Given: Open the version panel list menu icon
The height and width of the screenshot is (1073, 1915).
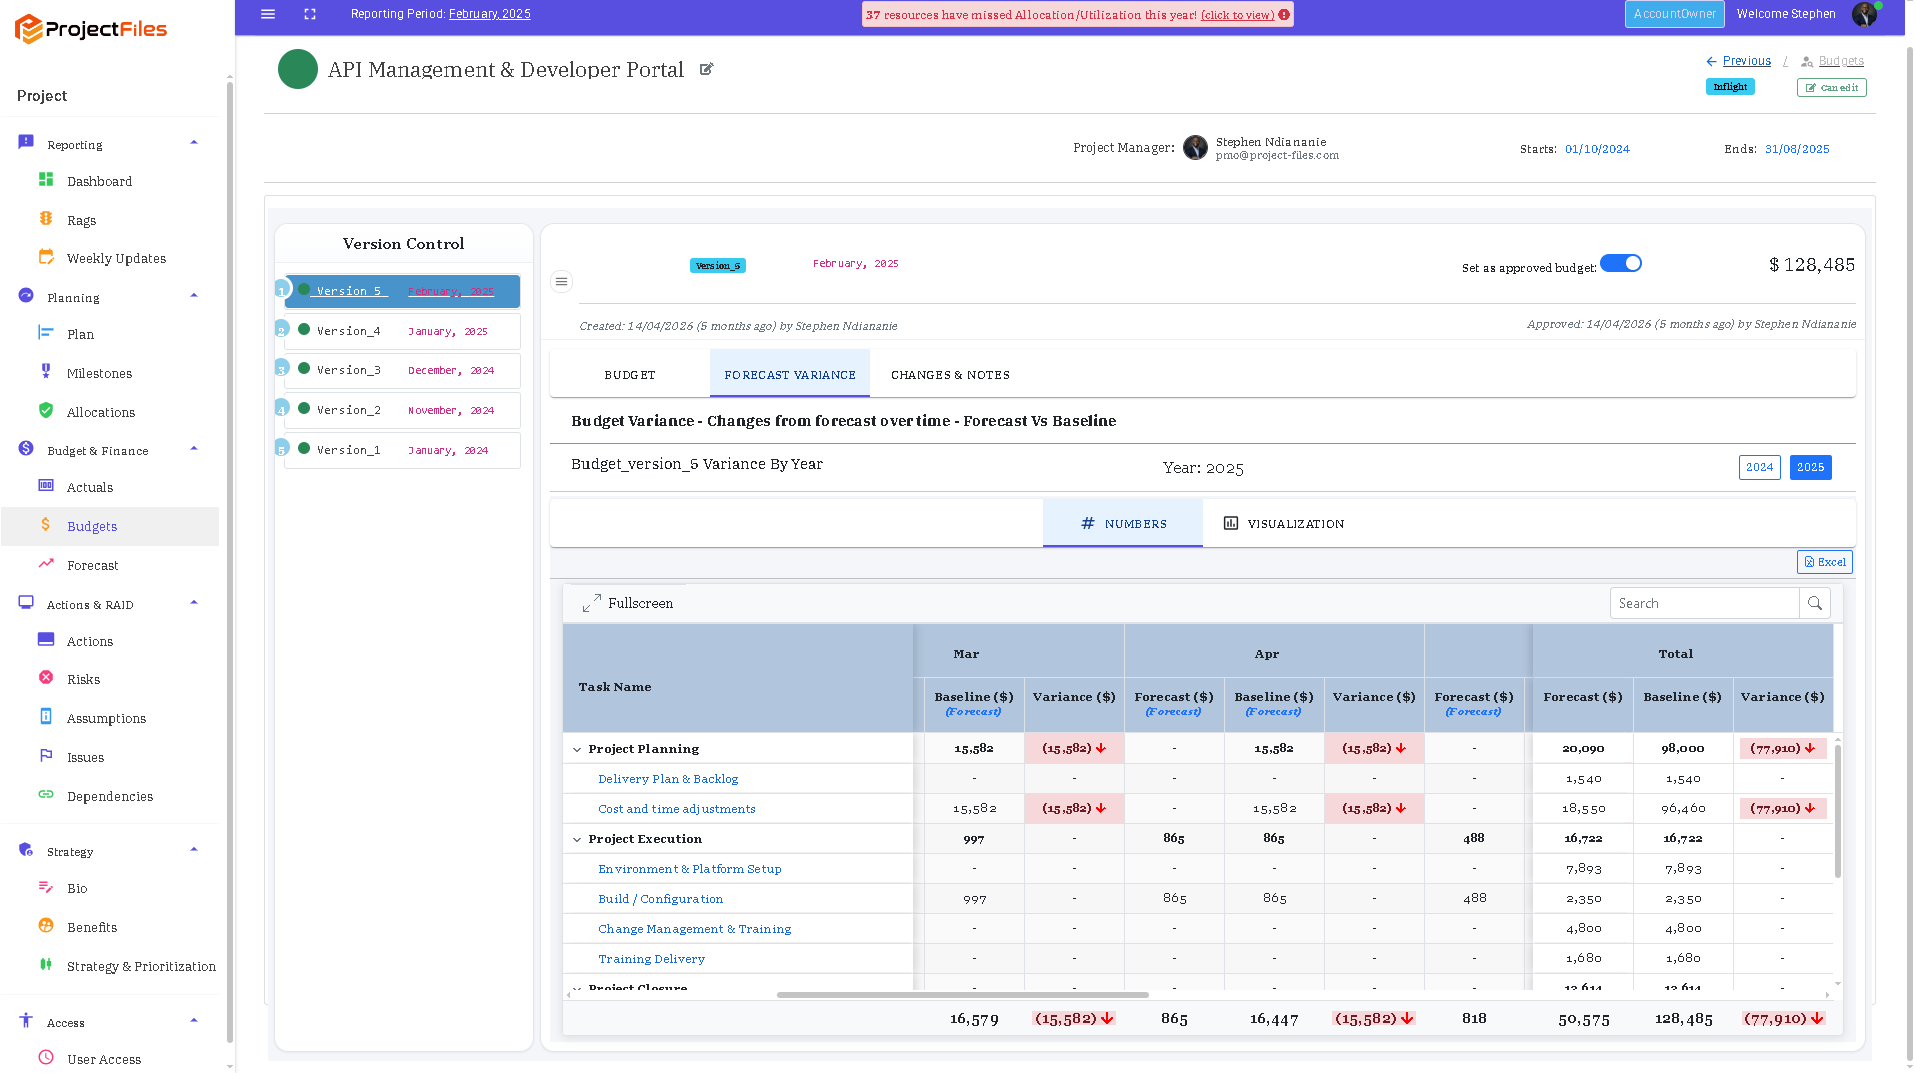Looking at the screenshot, I should (562, 282).
